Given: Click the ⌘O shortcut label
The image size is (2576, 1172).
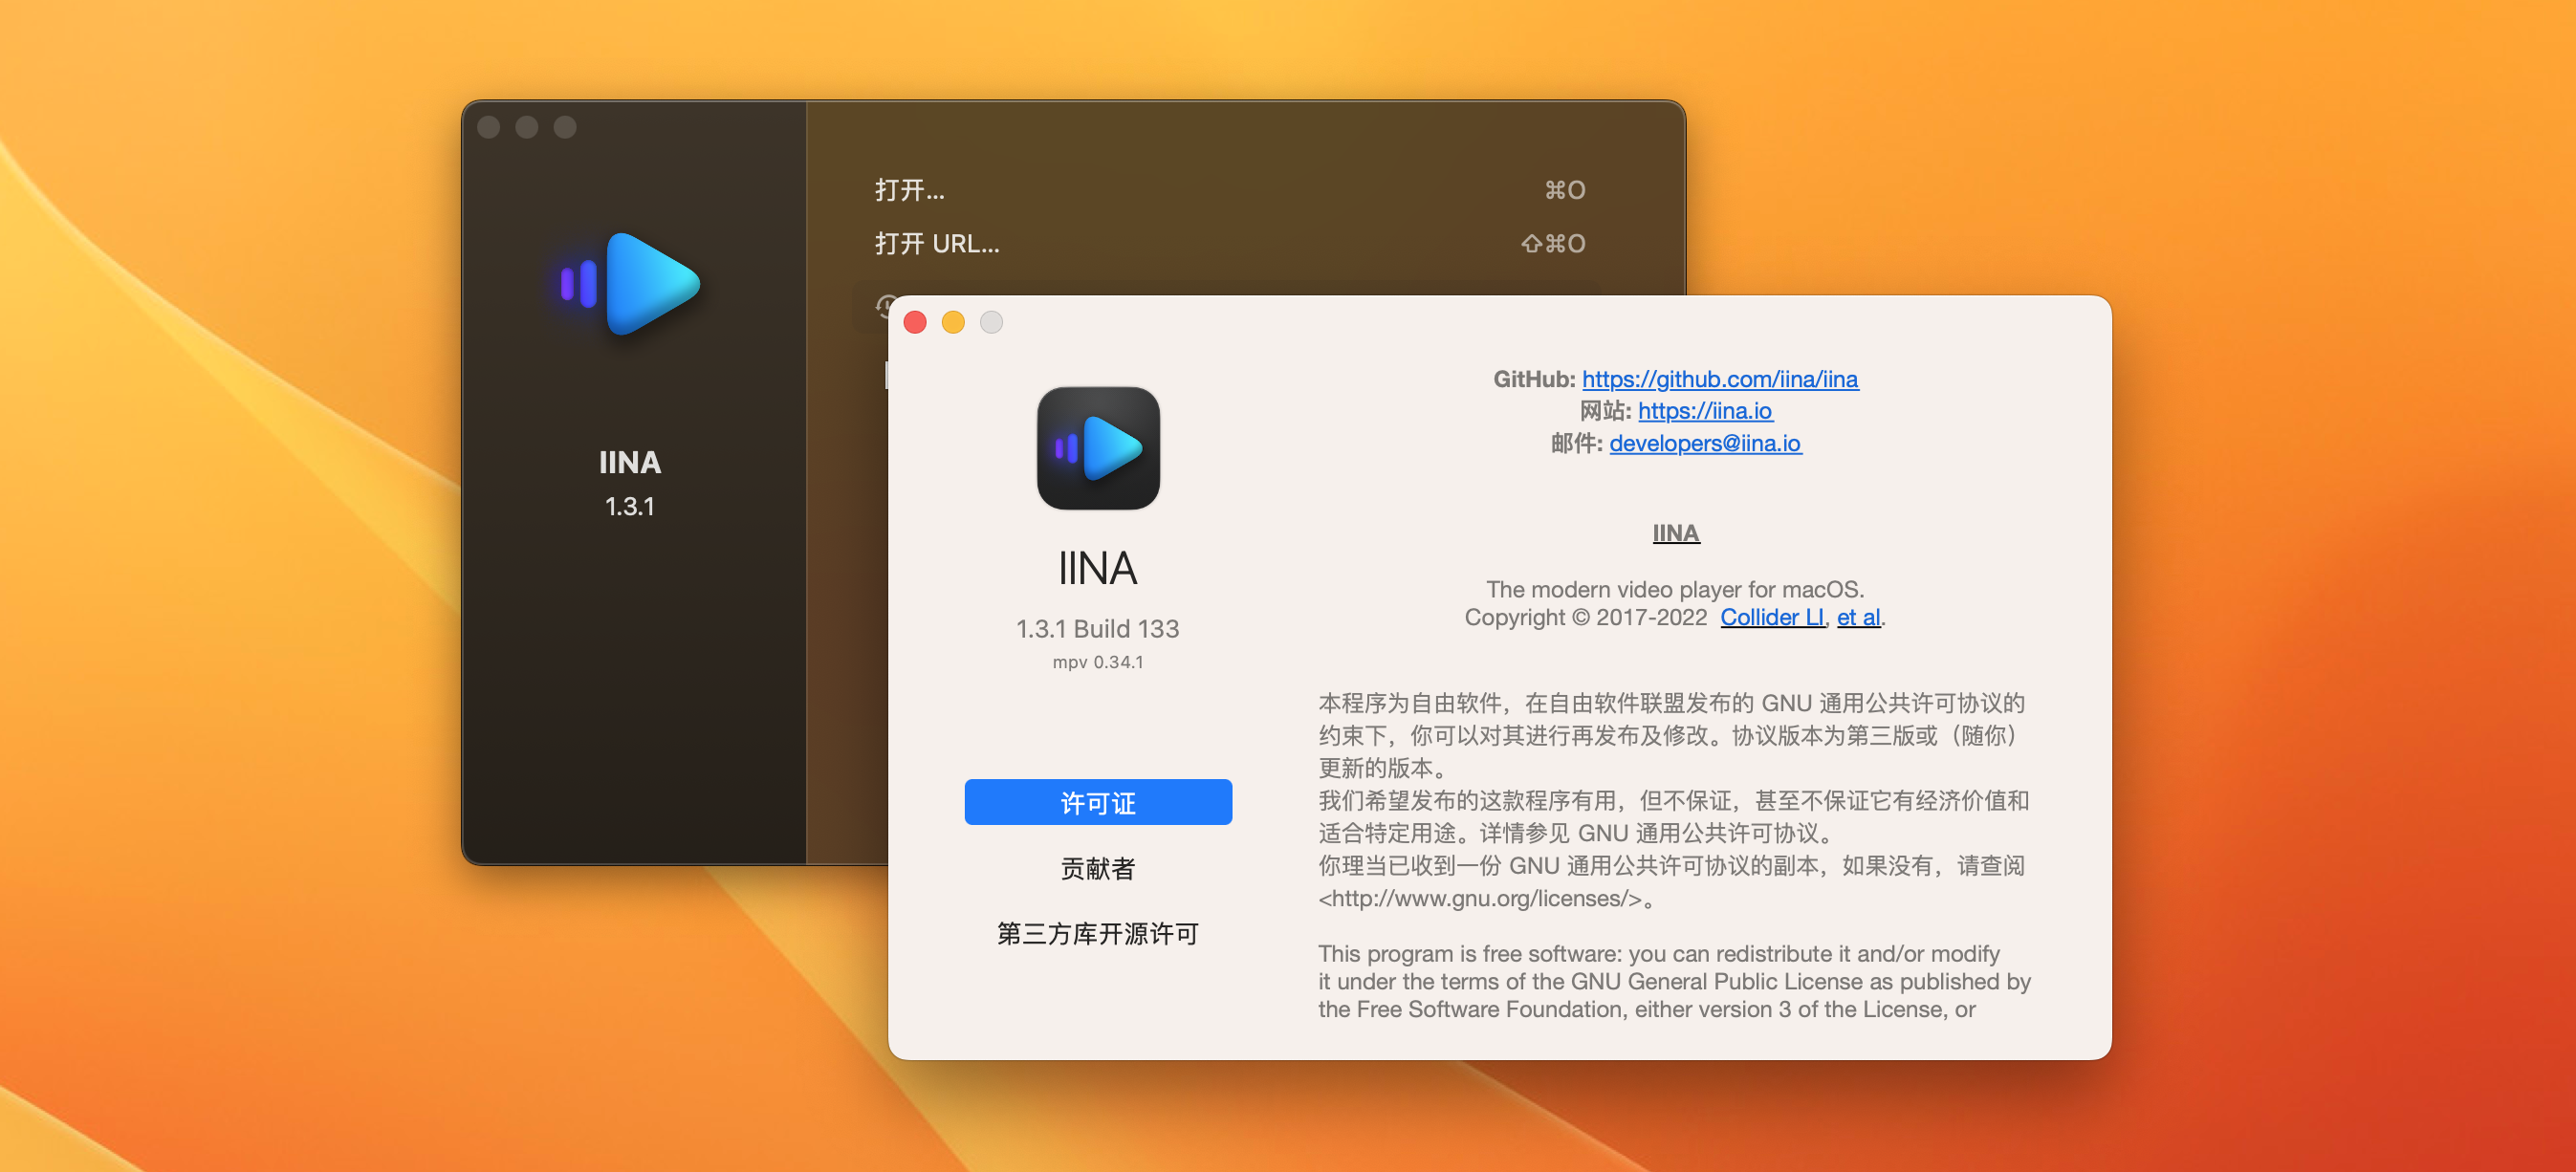Looking at the screenshot, I should 1565,190.
